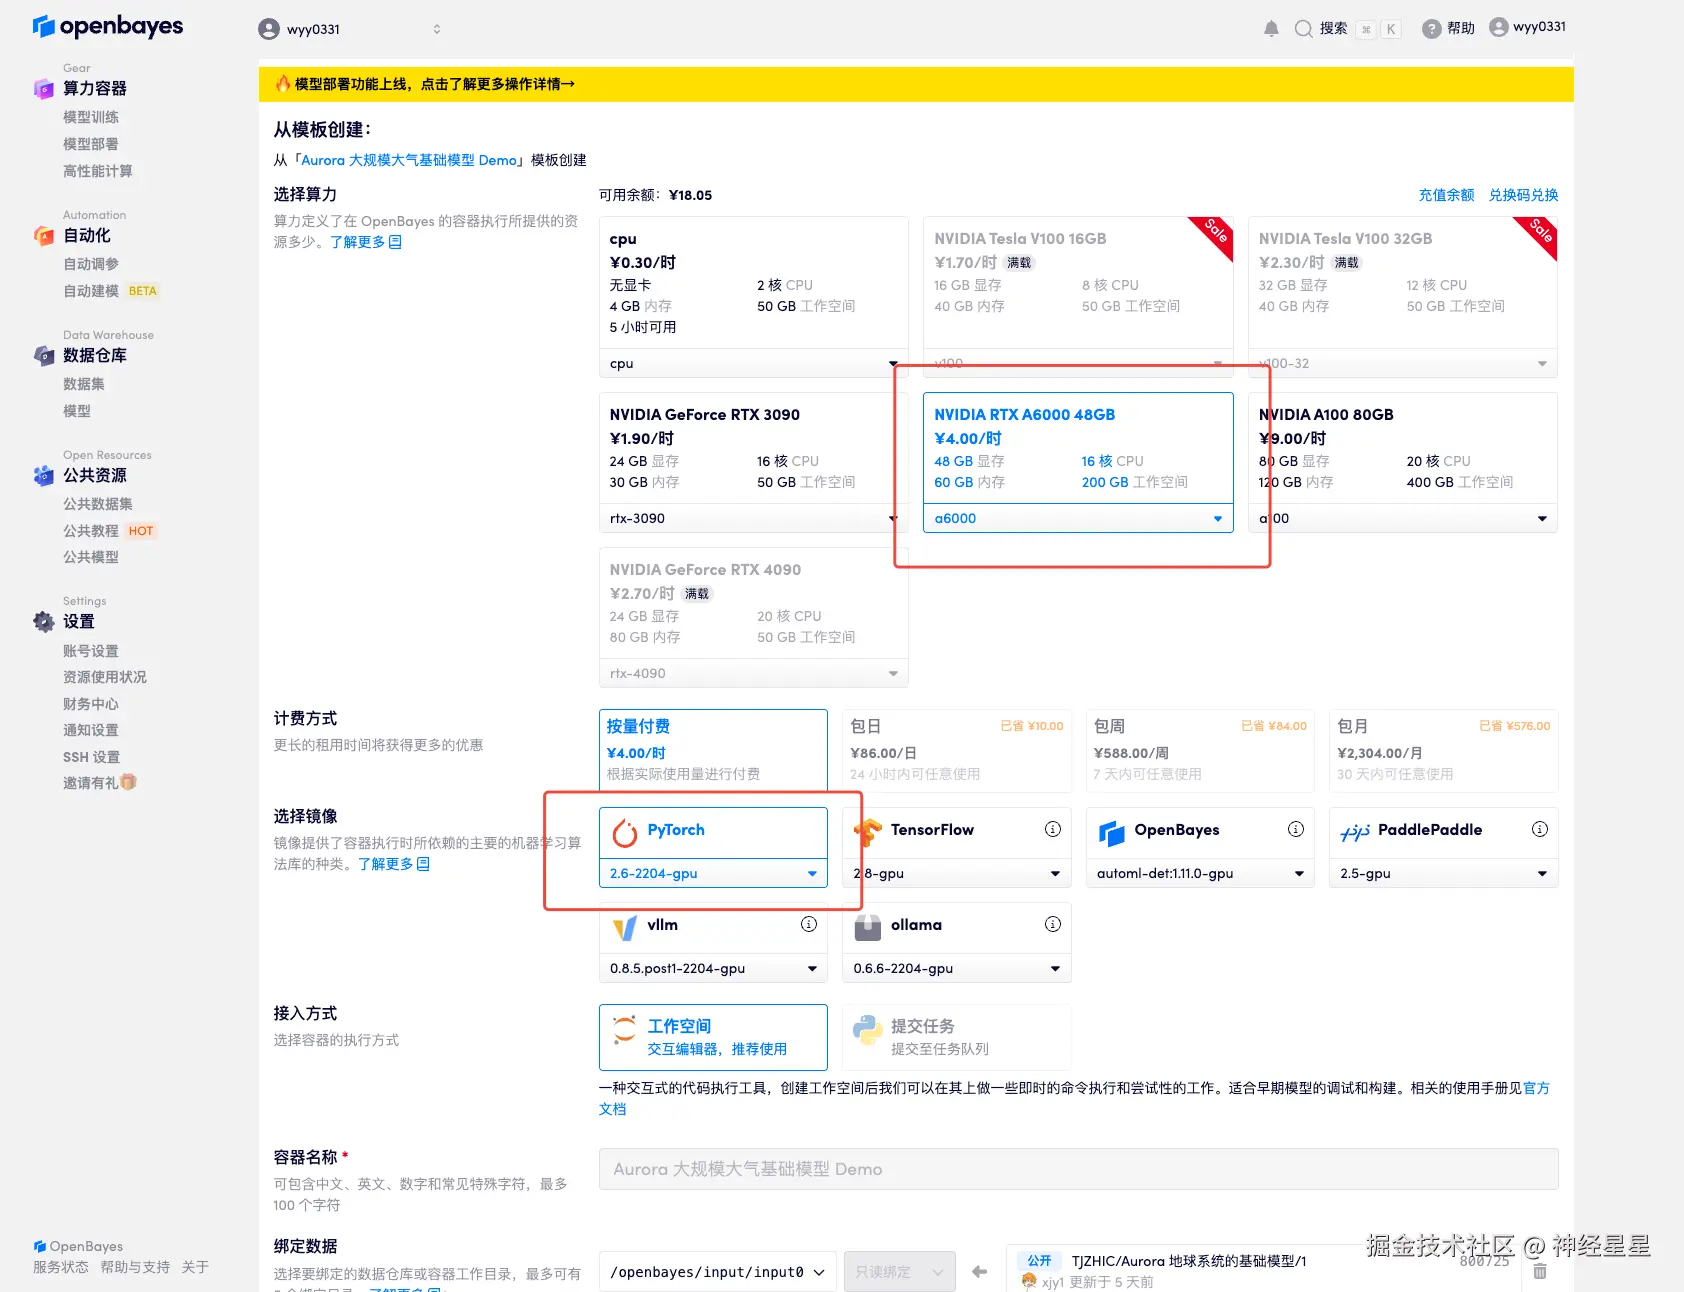Open the a6000 type dropdown
Viewport: 1684px width, 1292px height.
[x=1078, y=518]
